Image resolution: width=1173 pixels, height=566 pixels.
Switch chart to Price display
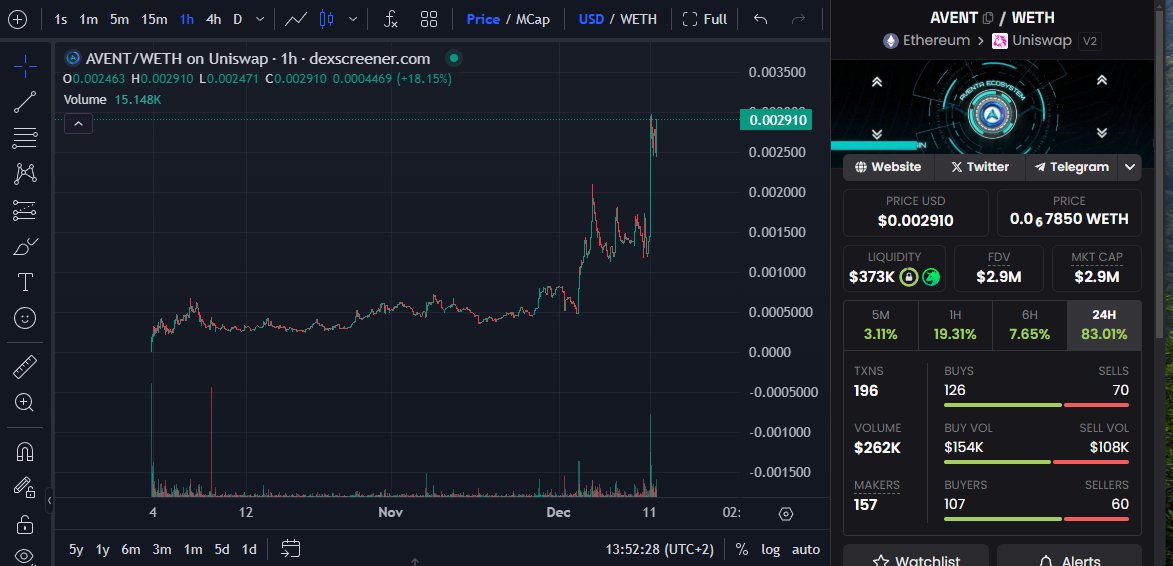(x=483, y=19)
